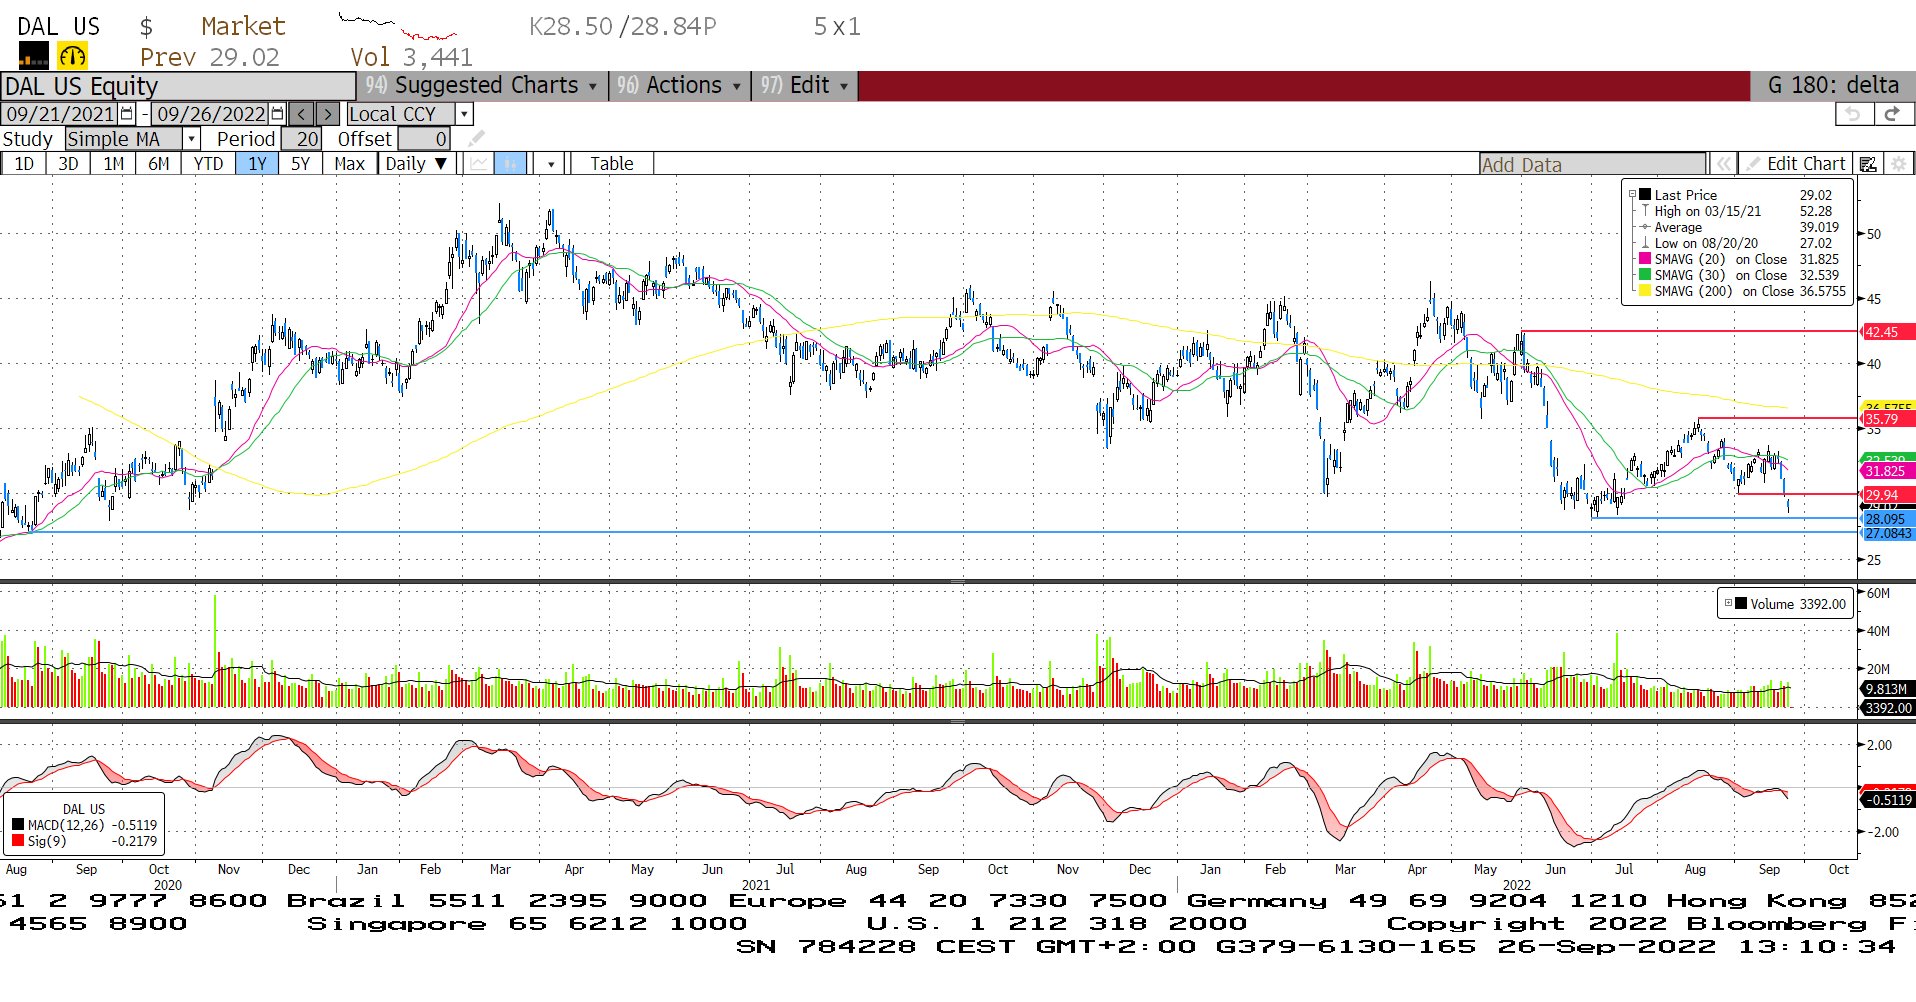
Task: Click DAL US Equity security field
Action: pyautogui.click(x=178, y=86)
